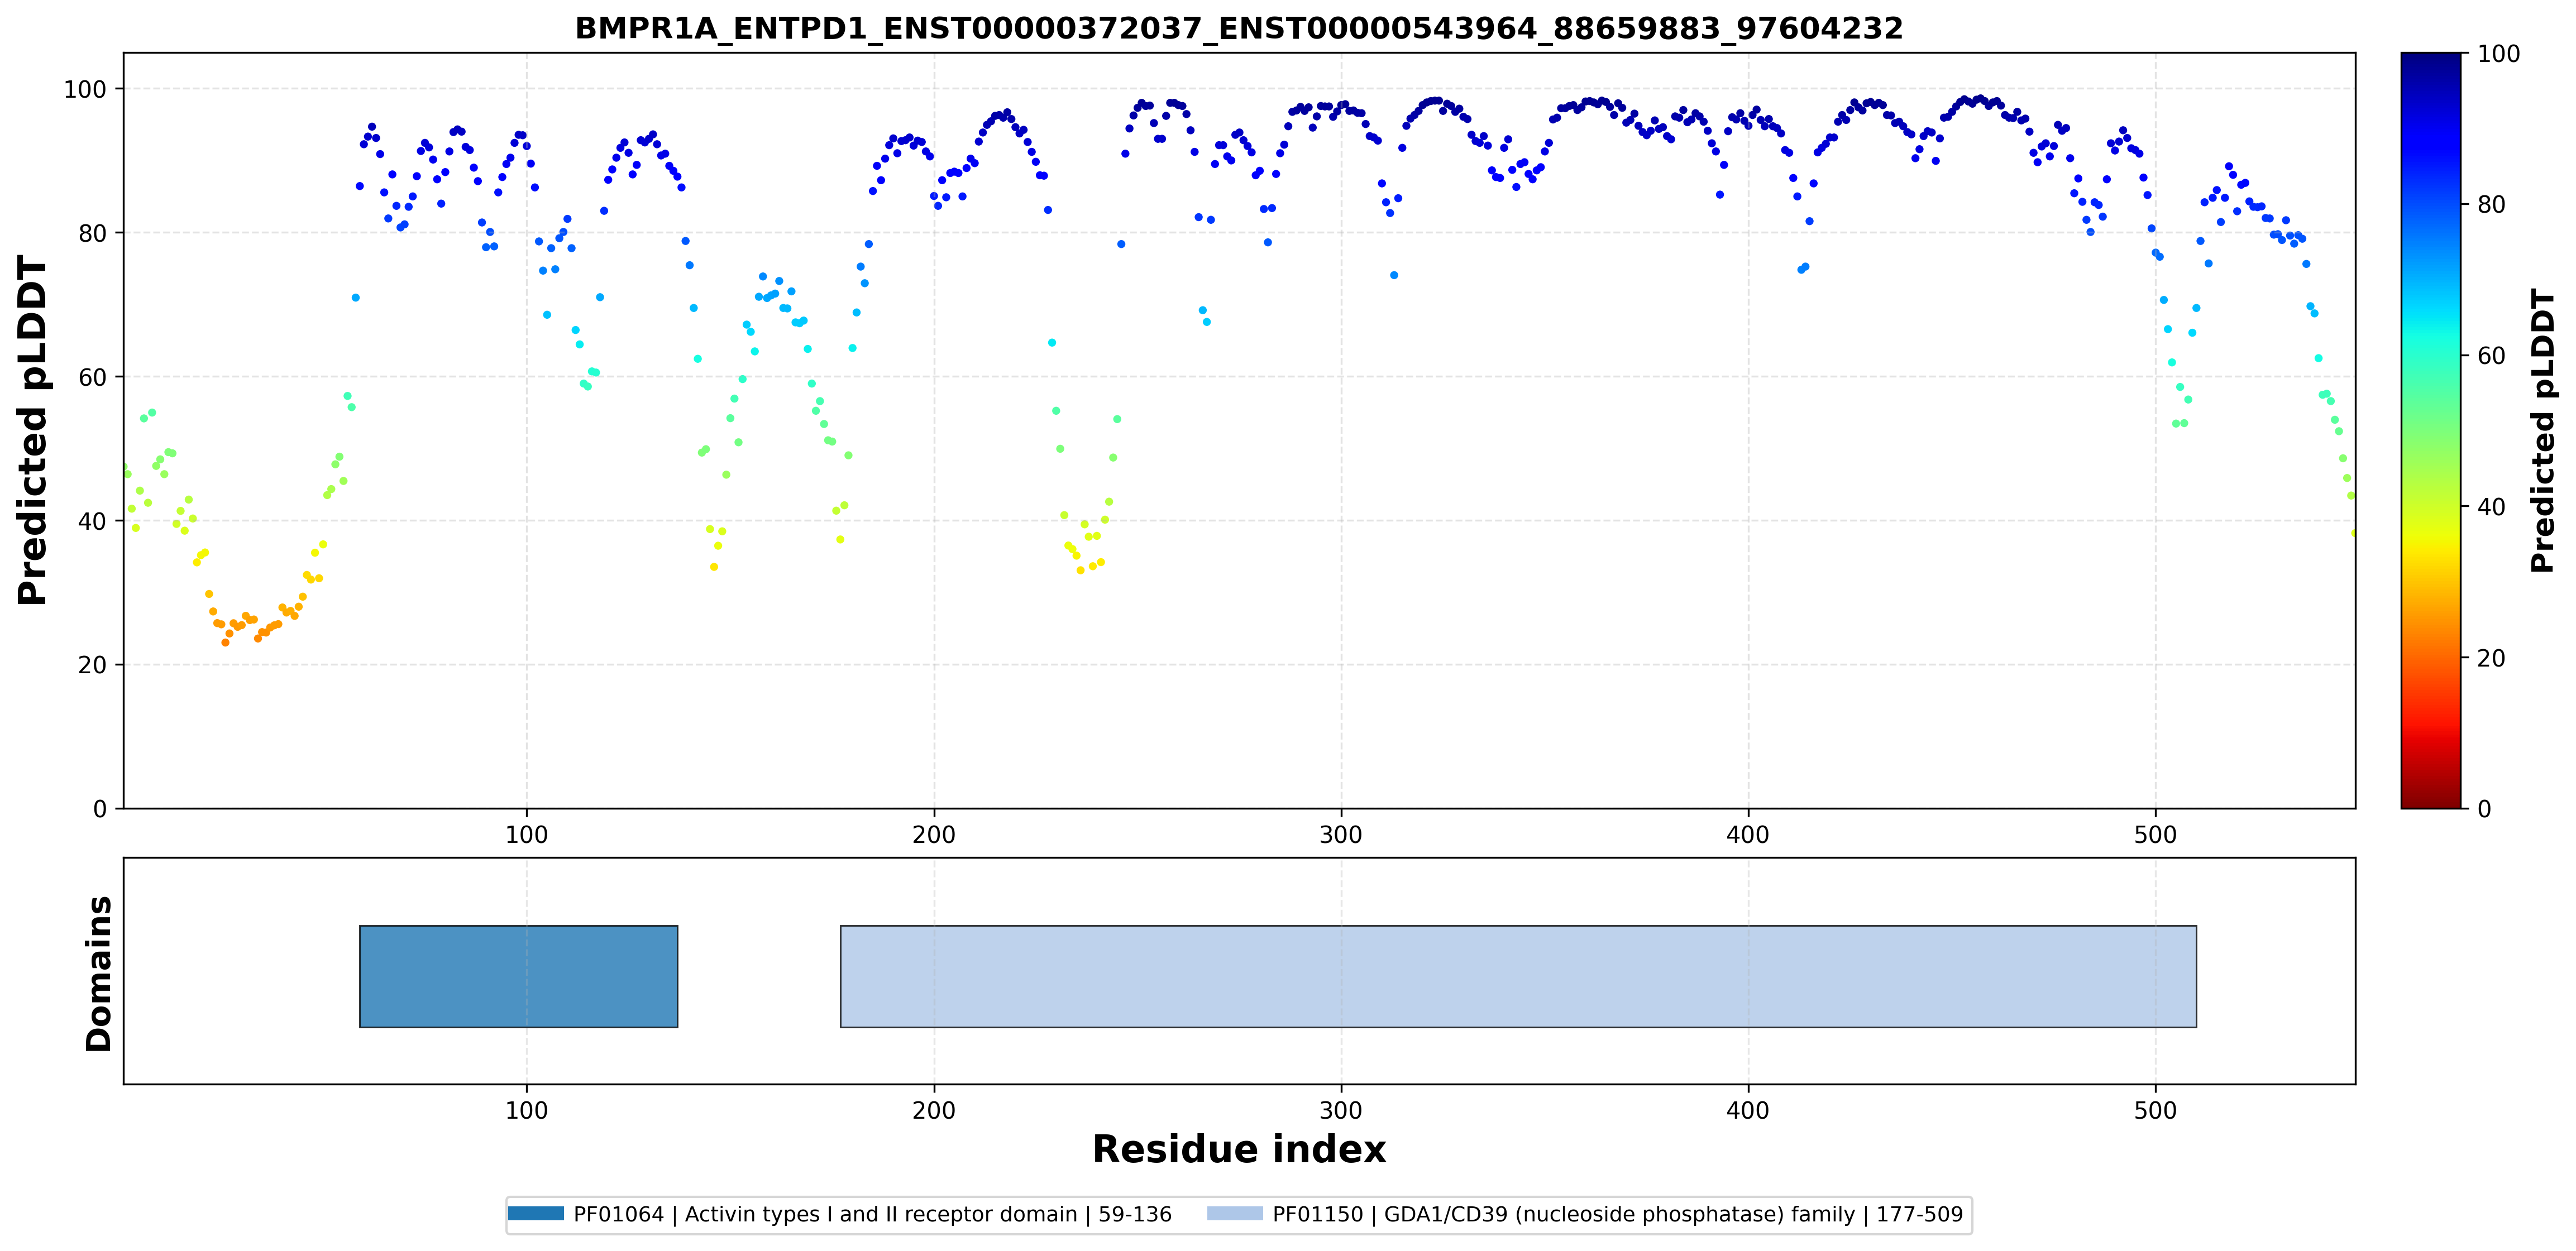Click the PF01064 Activin legend text
The image size is (2576, 1251).
(872, 1214)
